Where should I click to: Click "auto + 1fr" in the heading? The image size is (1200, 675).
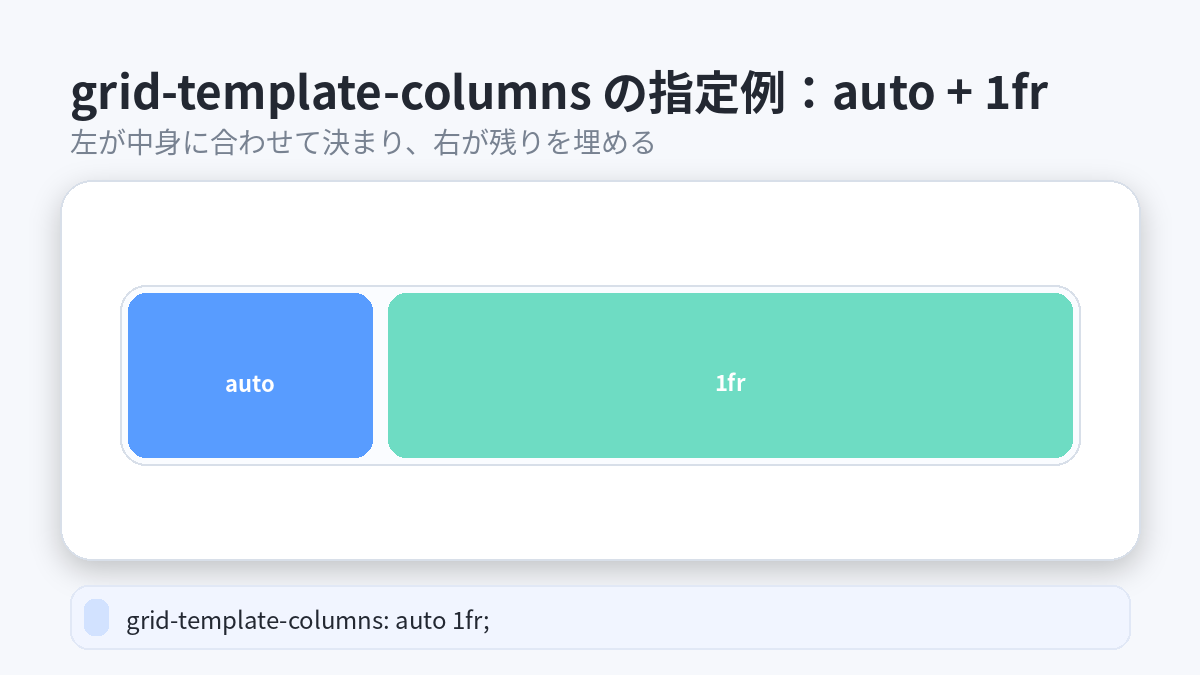coord(940,95)
